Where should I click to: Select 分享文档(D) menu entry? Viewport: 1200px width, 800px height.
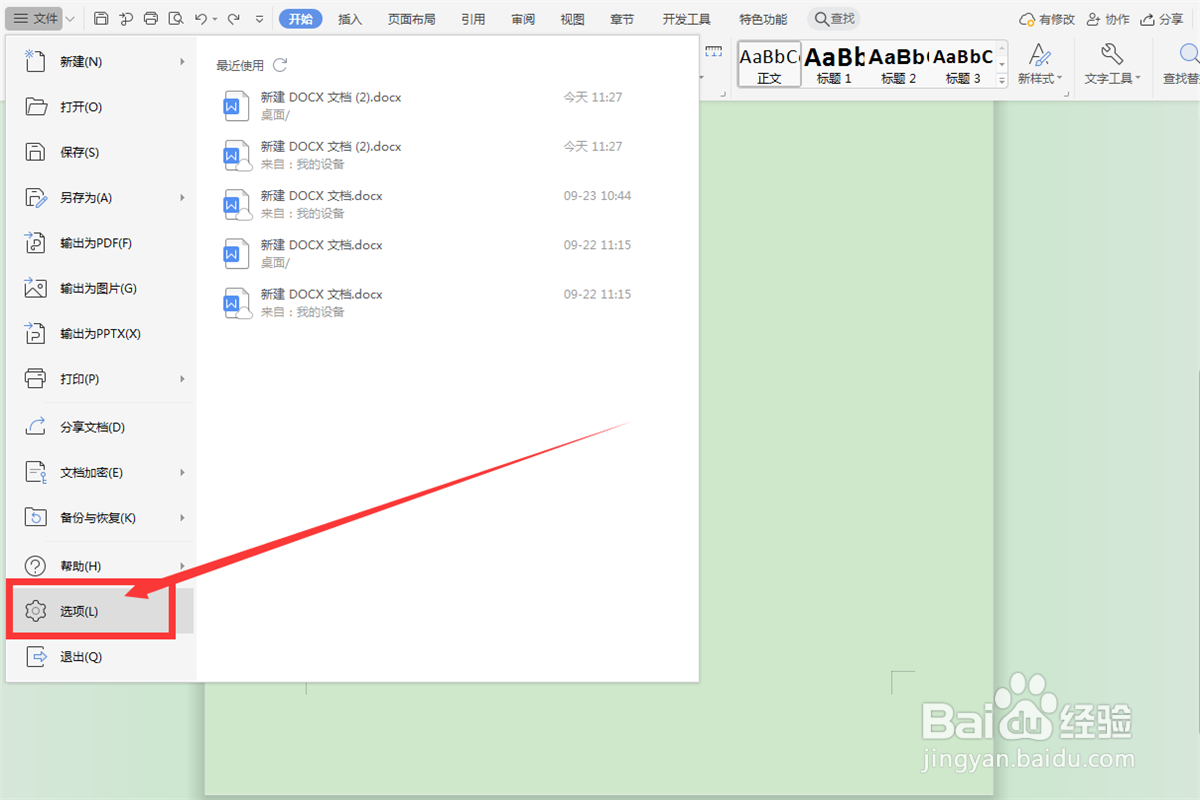(x=100, y=427)
